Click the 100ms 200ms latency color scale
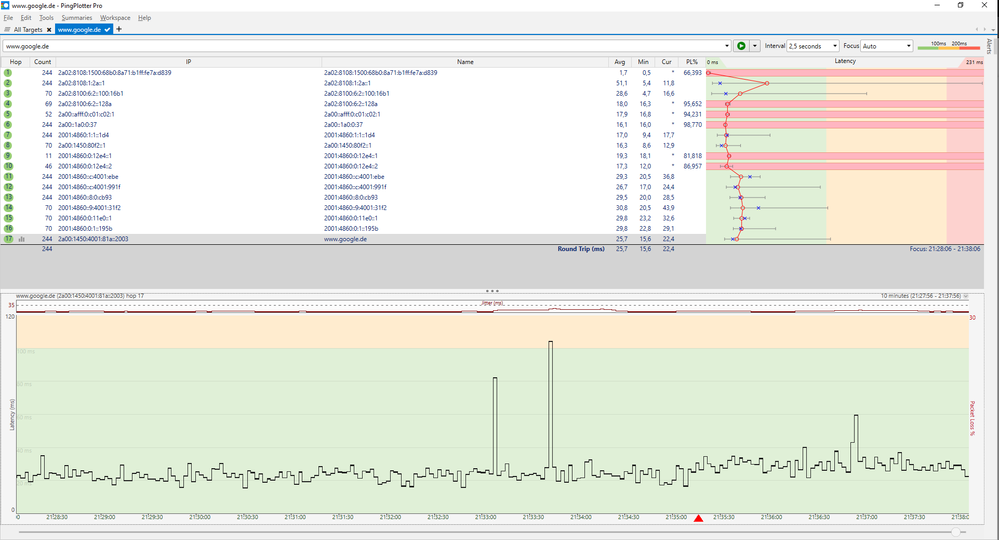999x540 pixels. click(949, 46)
